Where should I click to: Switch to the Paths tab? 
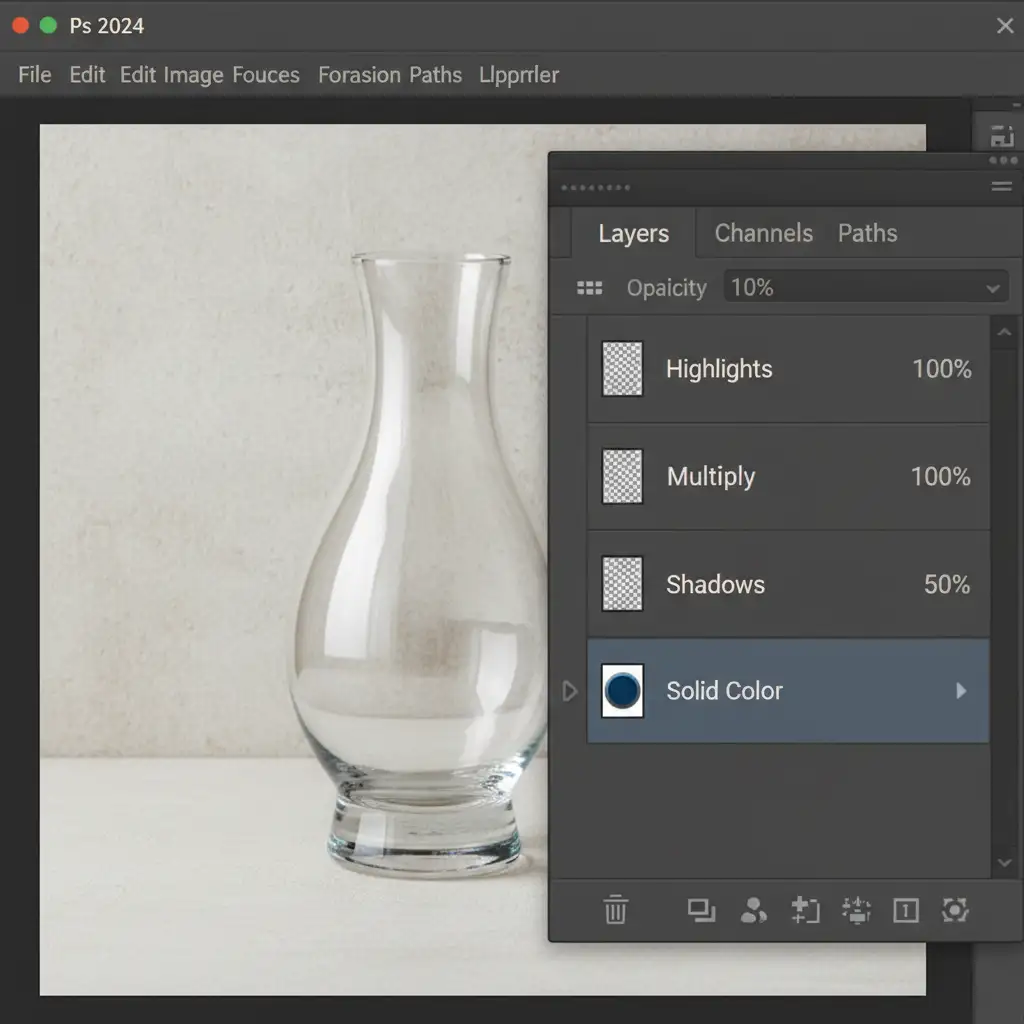[x=867, y=233]
